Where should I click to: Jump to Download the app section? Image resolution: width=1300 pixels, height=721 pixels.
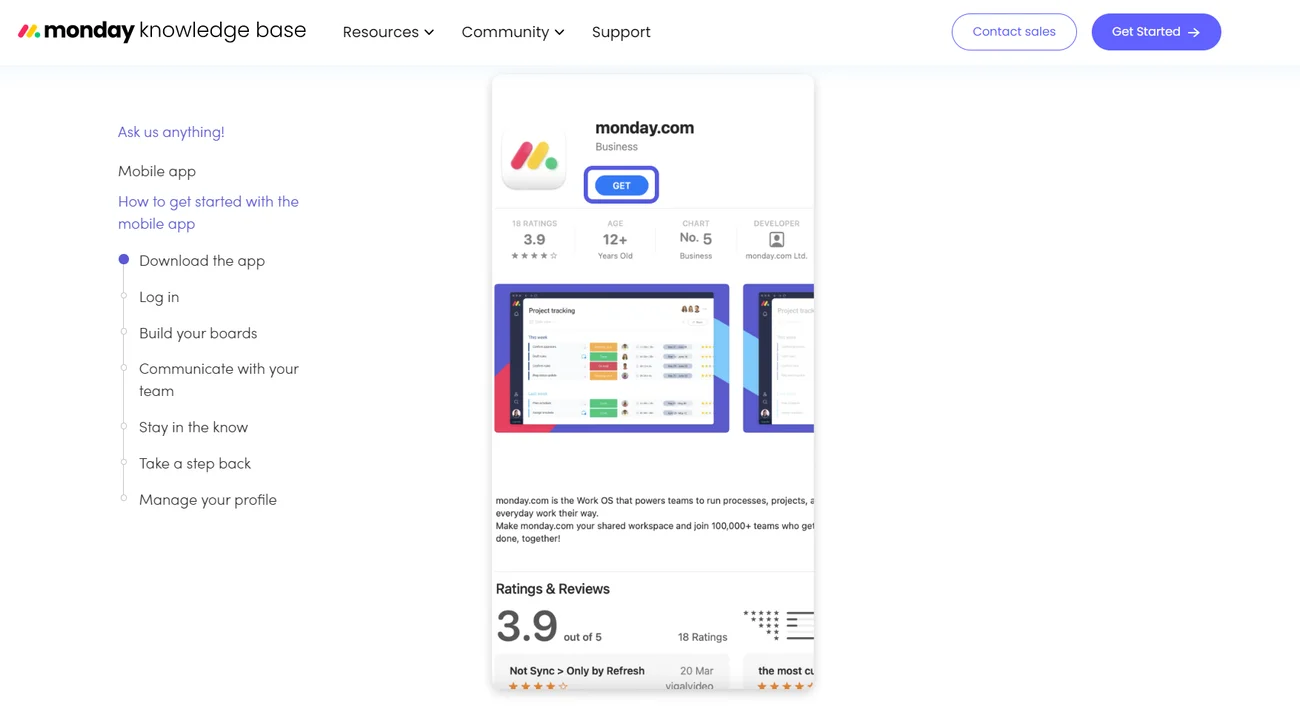tap(202, 261)
